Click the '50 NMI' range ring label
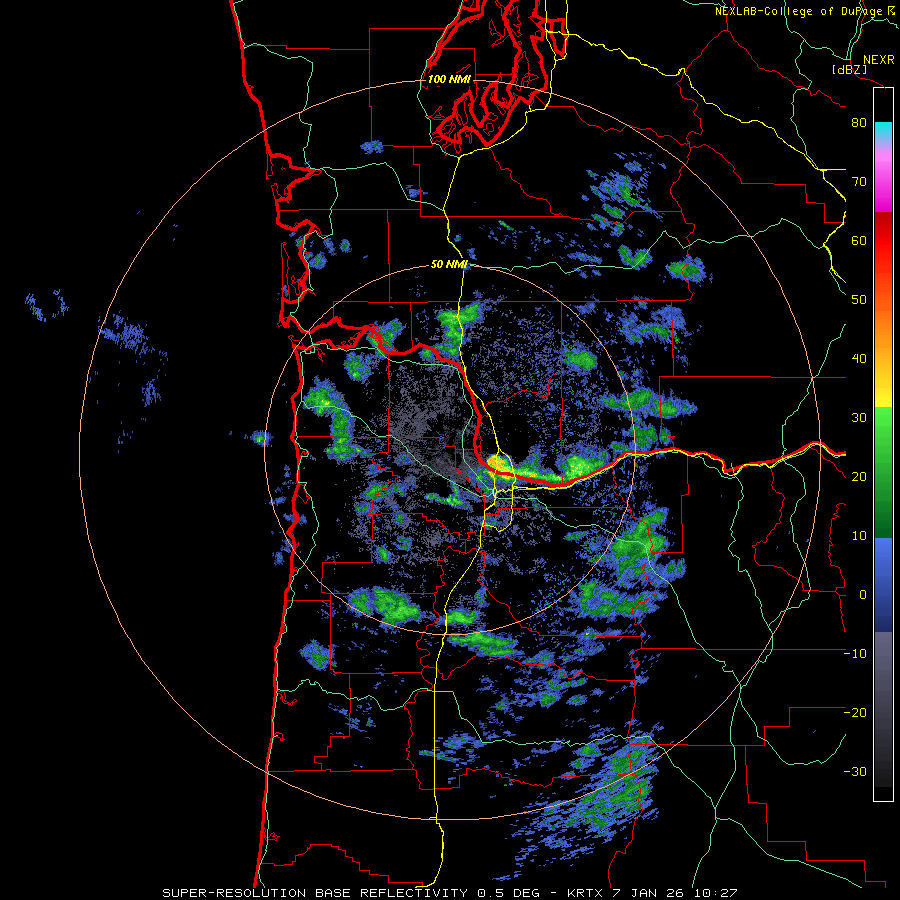 pyautogui.click(x=449, y=265)
